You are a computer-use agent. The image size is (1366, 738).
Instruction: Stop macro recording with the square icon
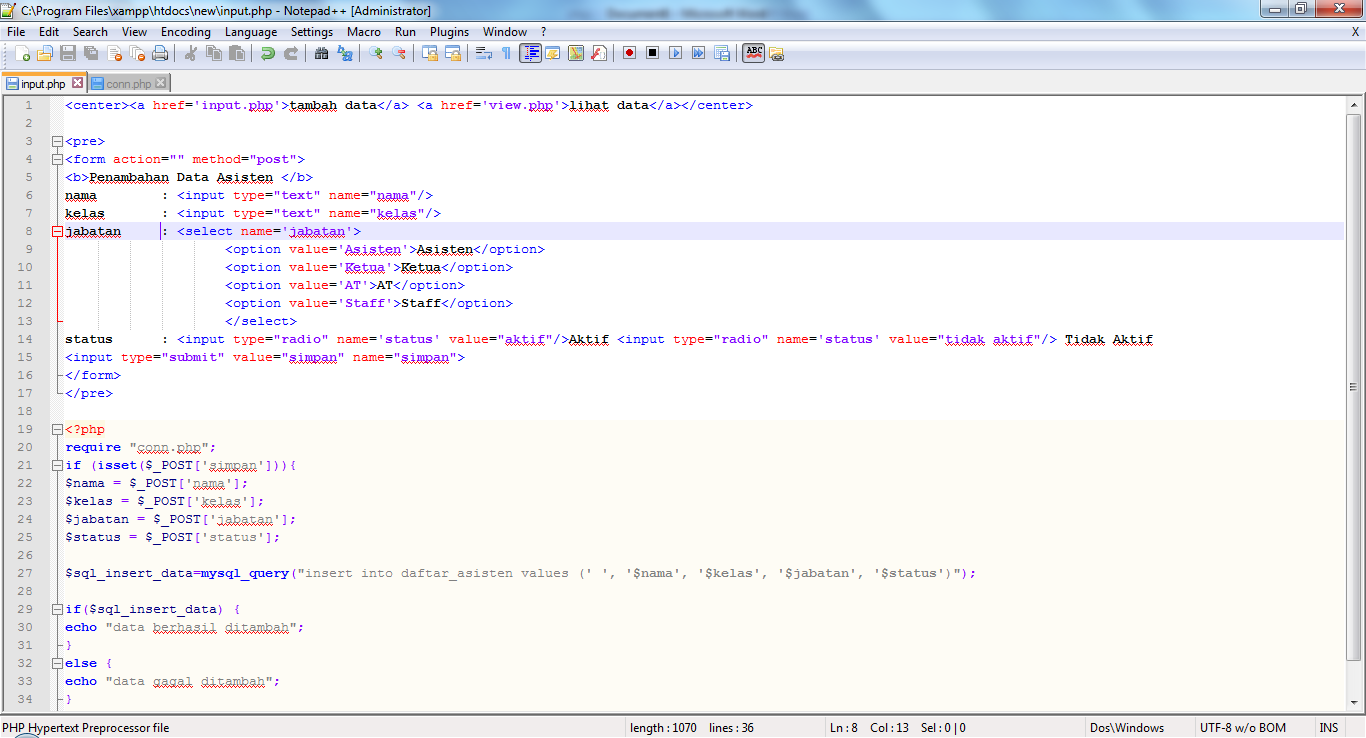(653, 53)
